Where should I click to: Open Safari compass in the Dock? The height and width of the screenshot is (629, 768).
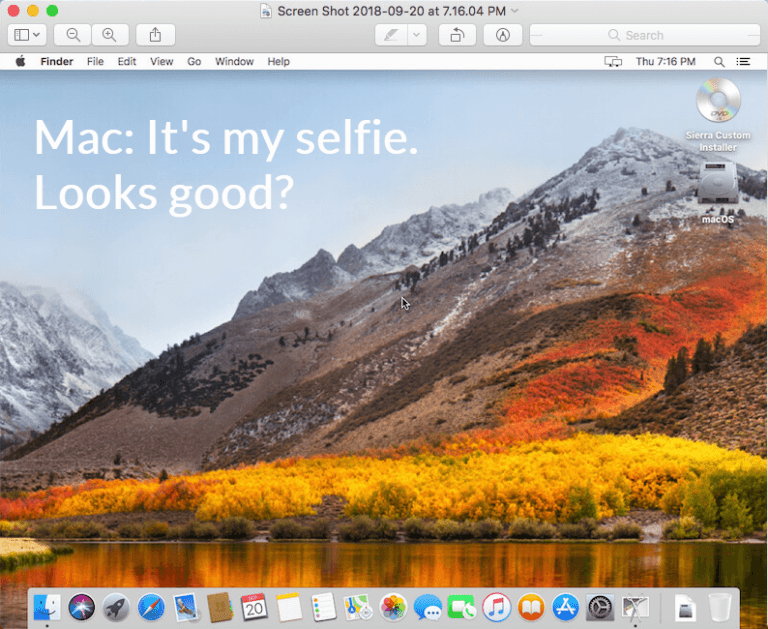pos(151,607)
